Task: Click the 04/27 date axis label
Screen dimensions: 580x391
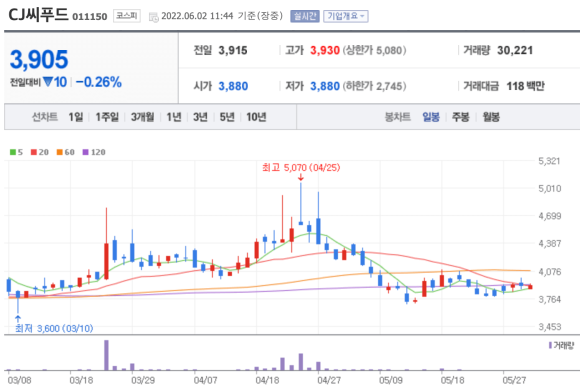Action: (329, 380)
